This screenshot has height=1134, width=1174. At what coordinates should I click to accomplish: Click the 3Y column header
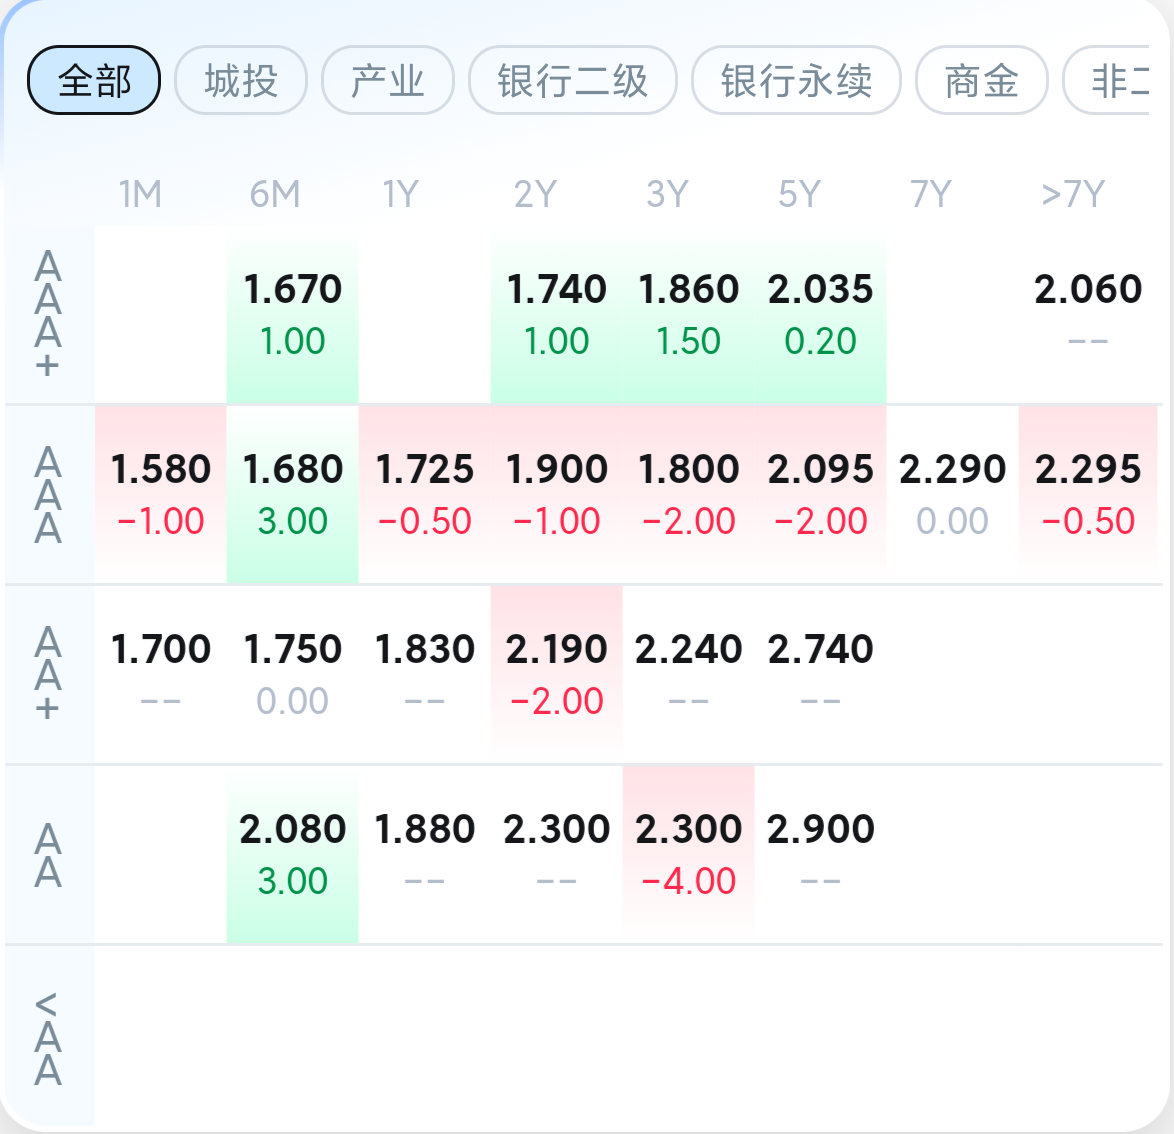(x=667, y=195)
